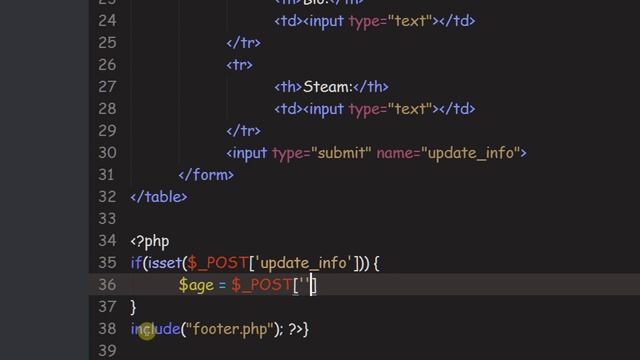This screenshot has width=640, height=360.
Task: Click line number 24 in the gutter
Action: pyautogui.click(x=107, y=20)
